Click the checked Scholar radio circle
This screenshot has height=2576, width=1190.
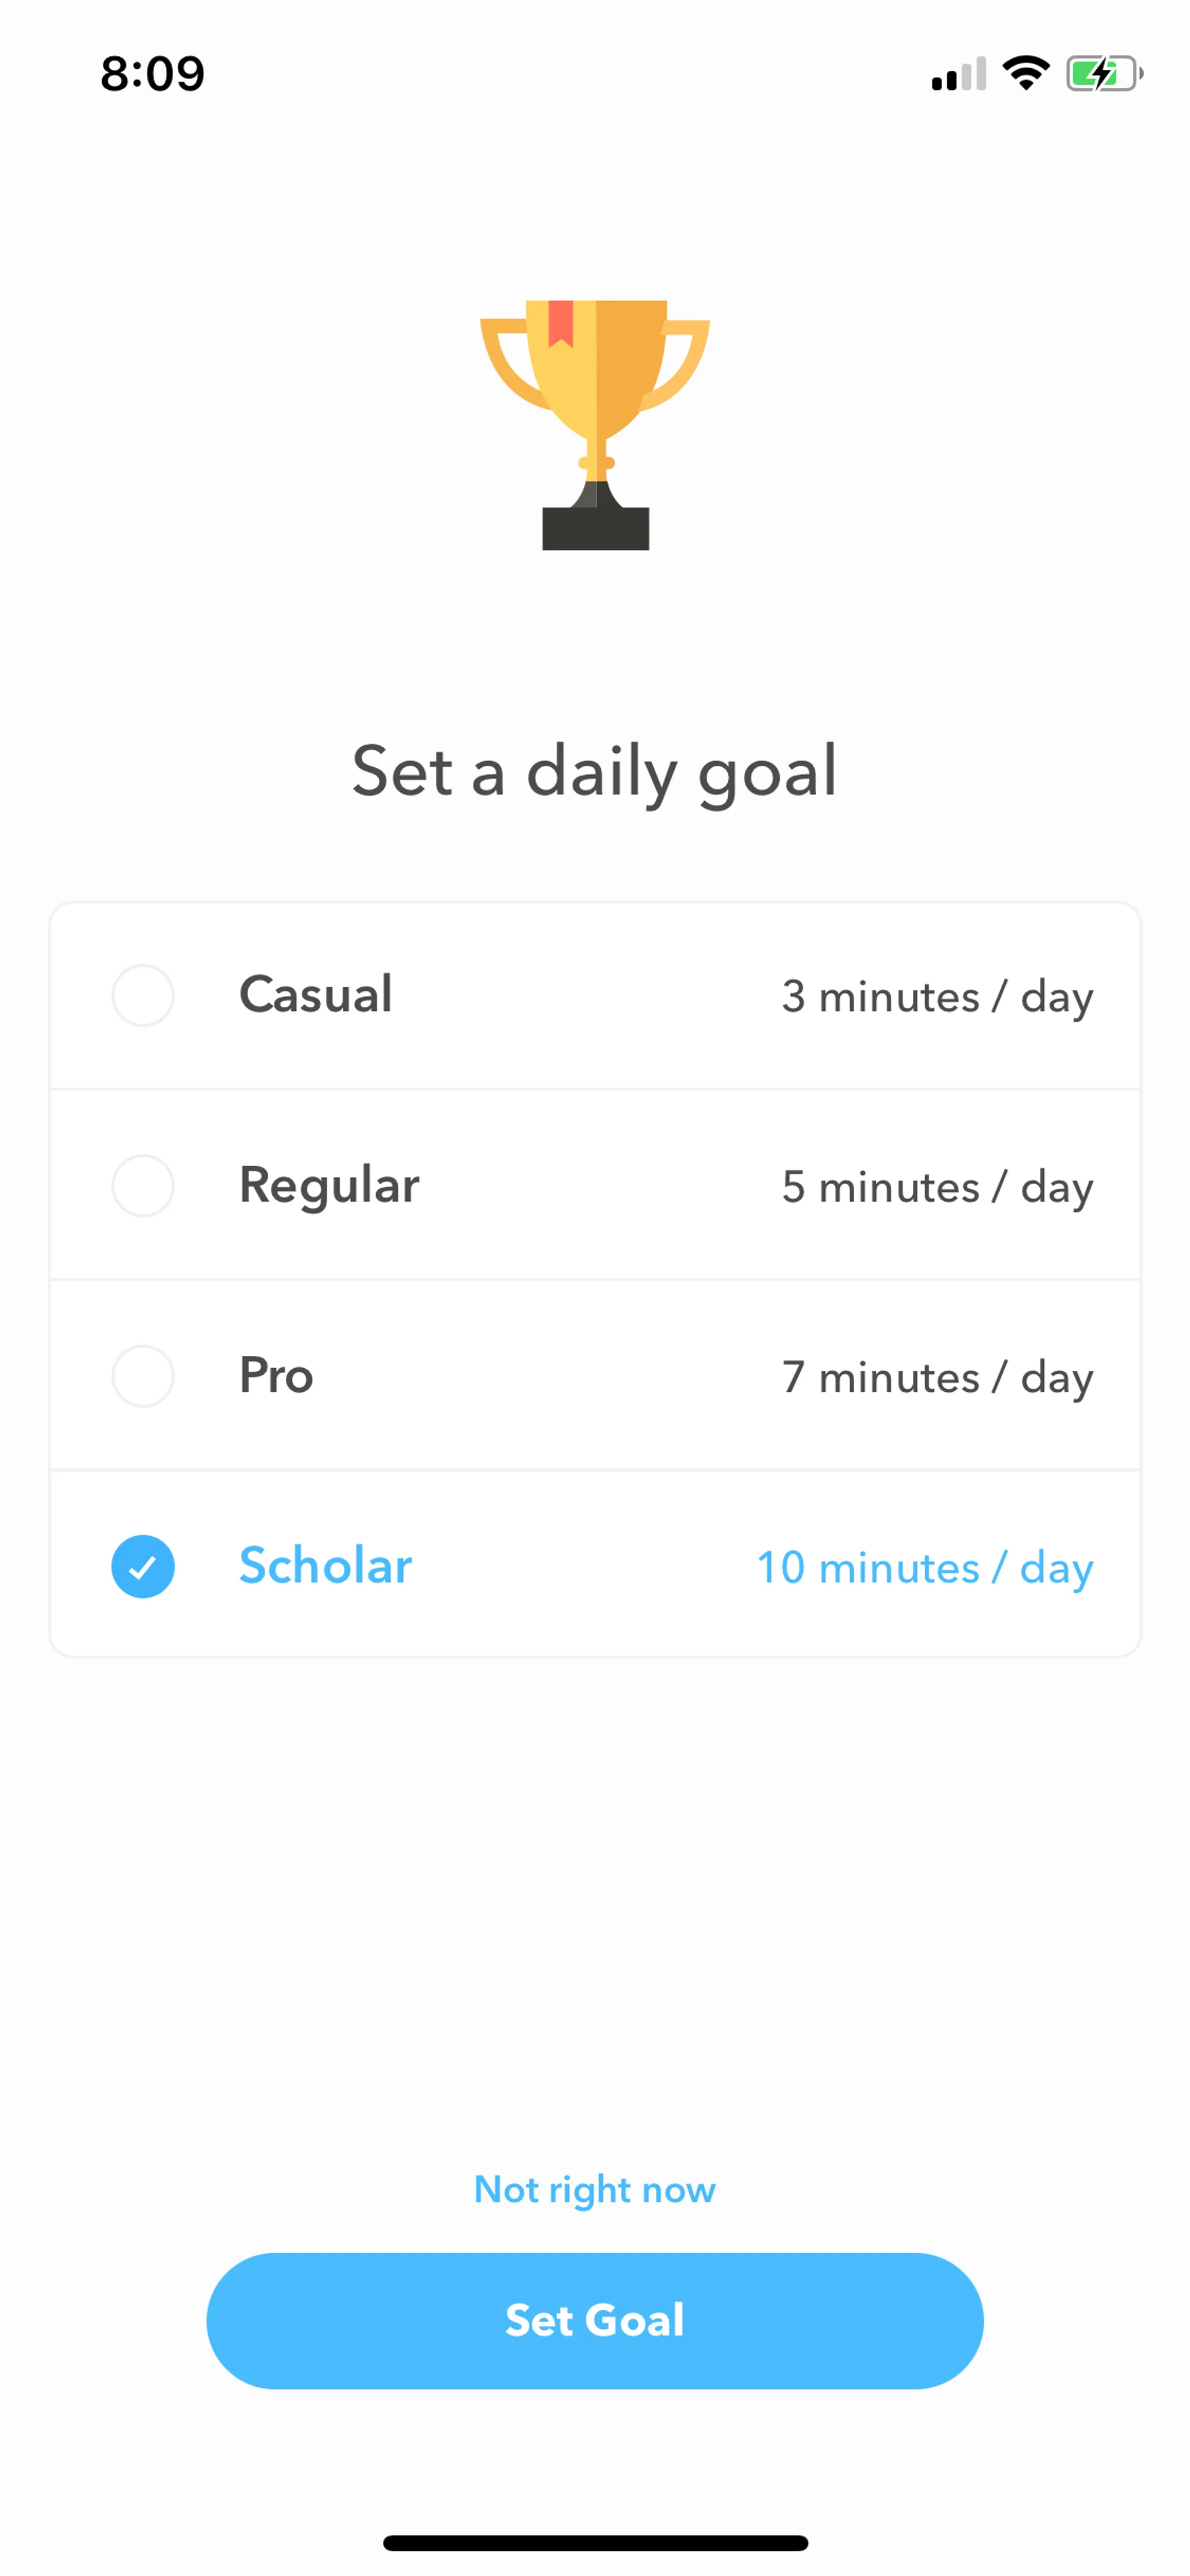click(x=143, y=1566)
